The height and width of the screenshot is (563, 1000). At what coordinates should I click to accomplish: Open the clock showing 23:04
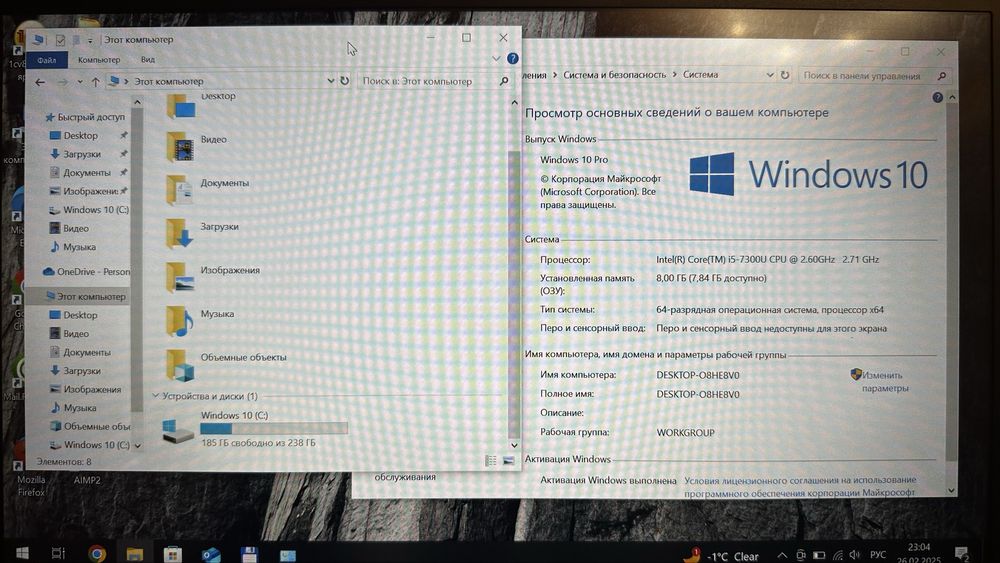tap(918, 554)
